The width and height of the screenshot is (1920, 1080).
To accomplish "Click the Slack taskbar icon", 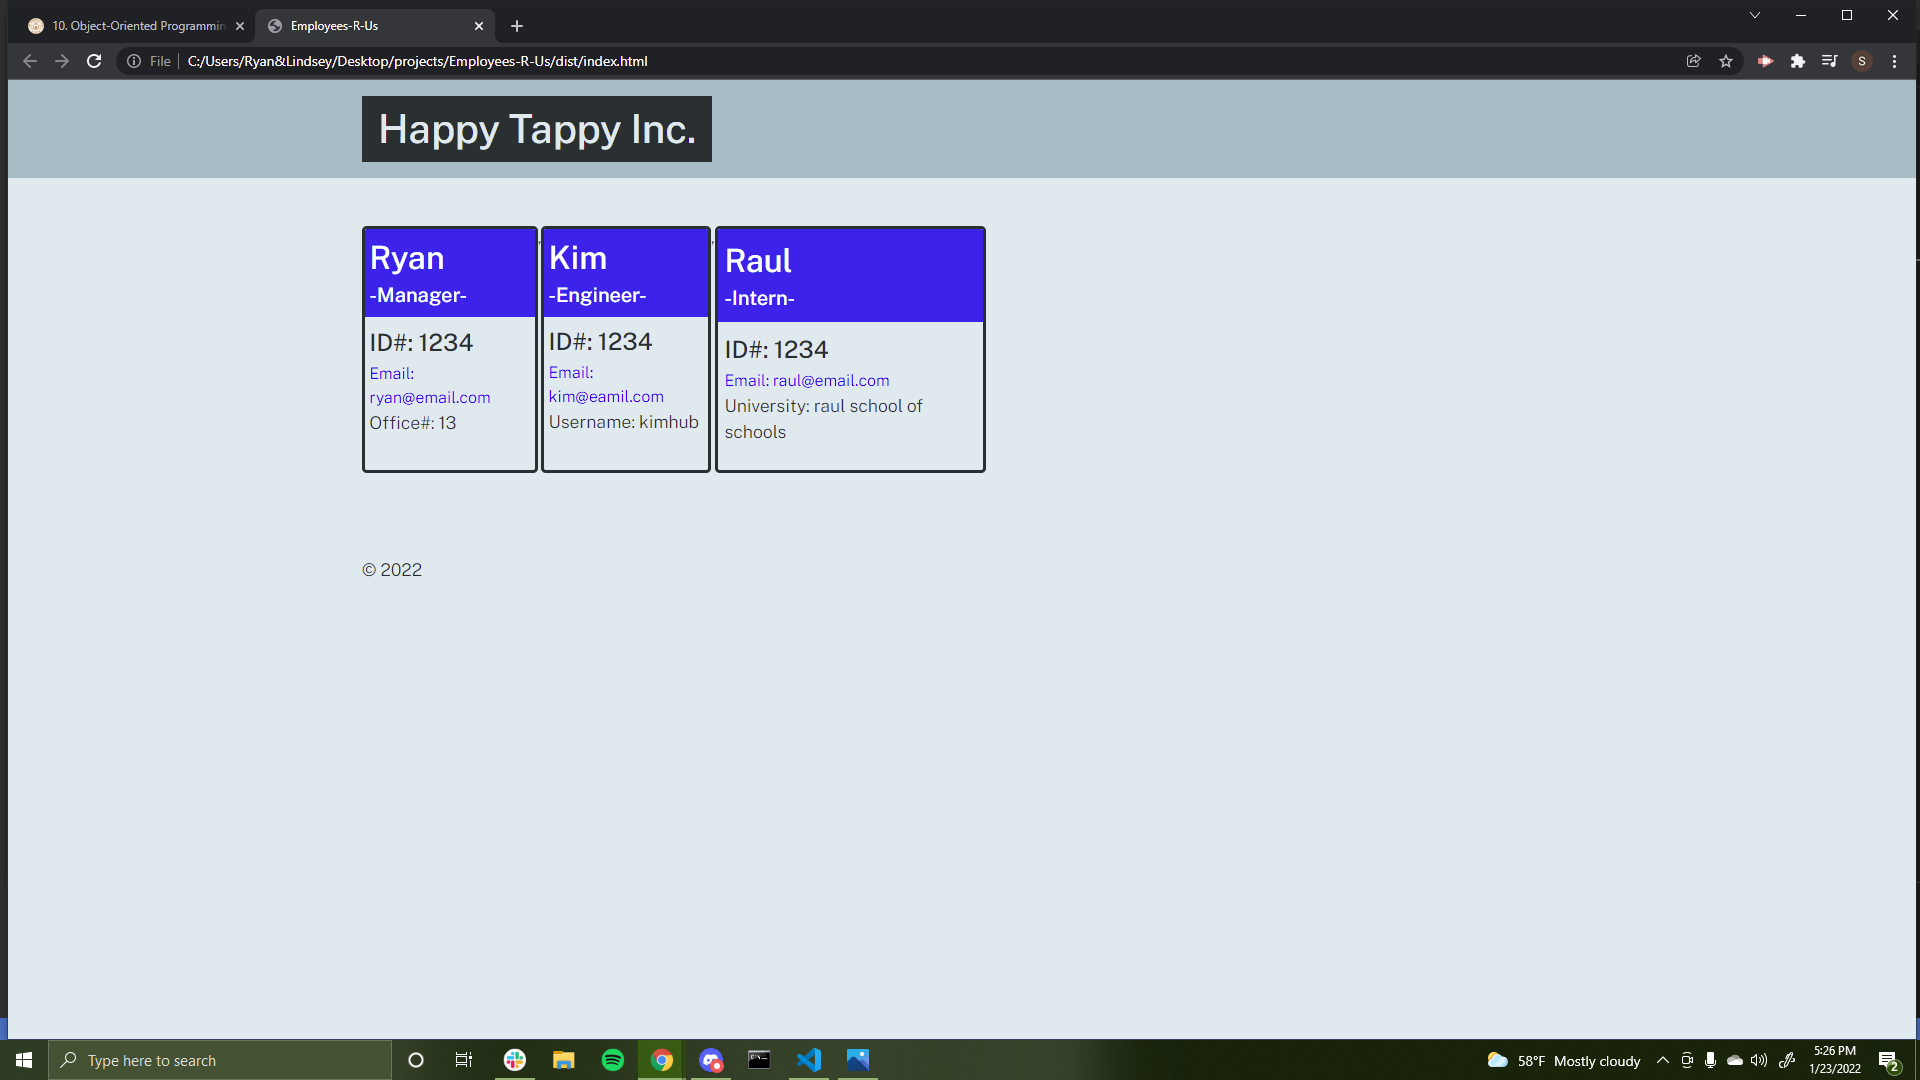I will click(x=515, y=1060).
